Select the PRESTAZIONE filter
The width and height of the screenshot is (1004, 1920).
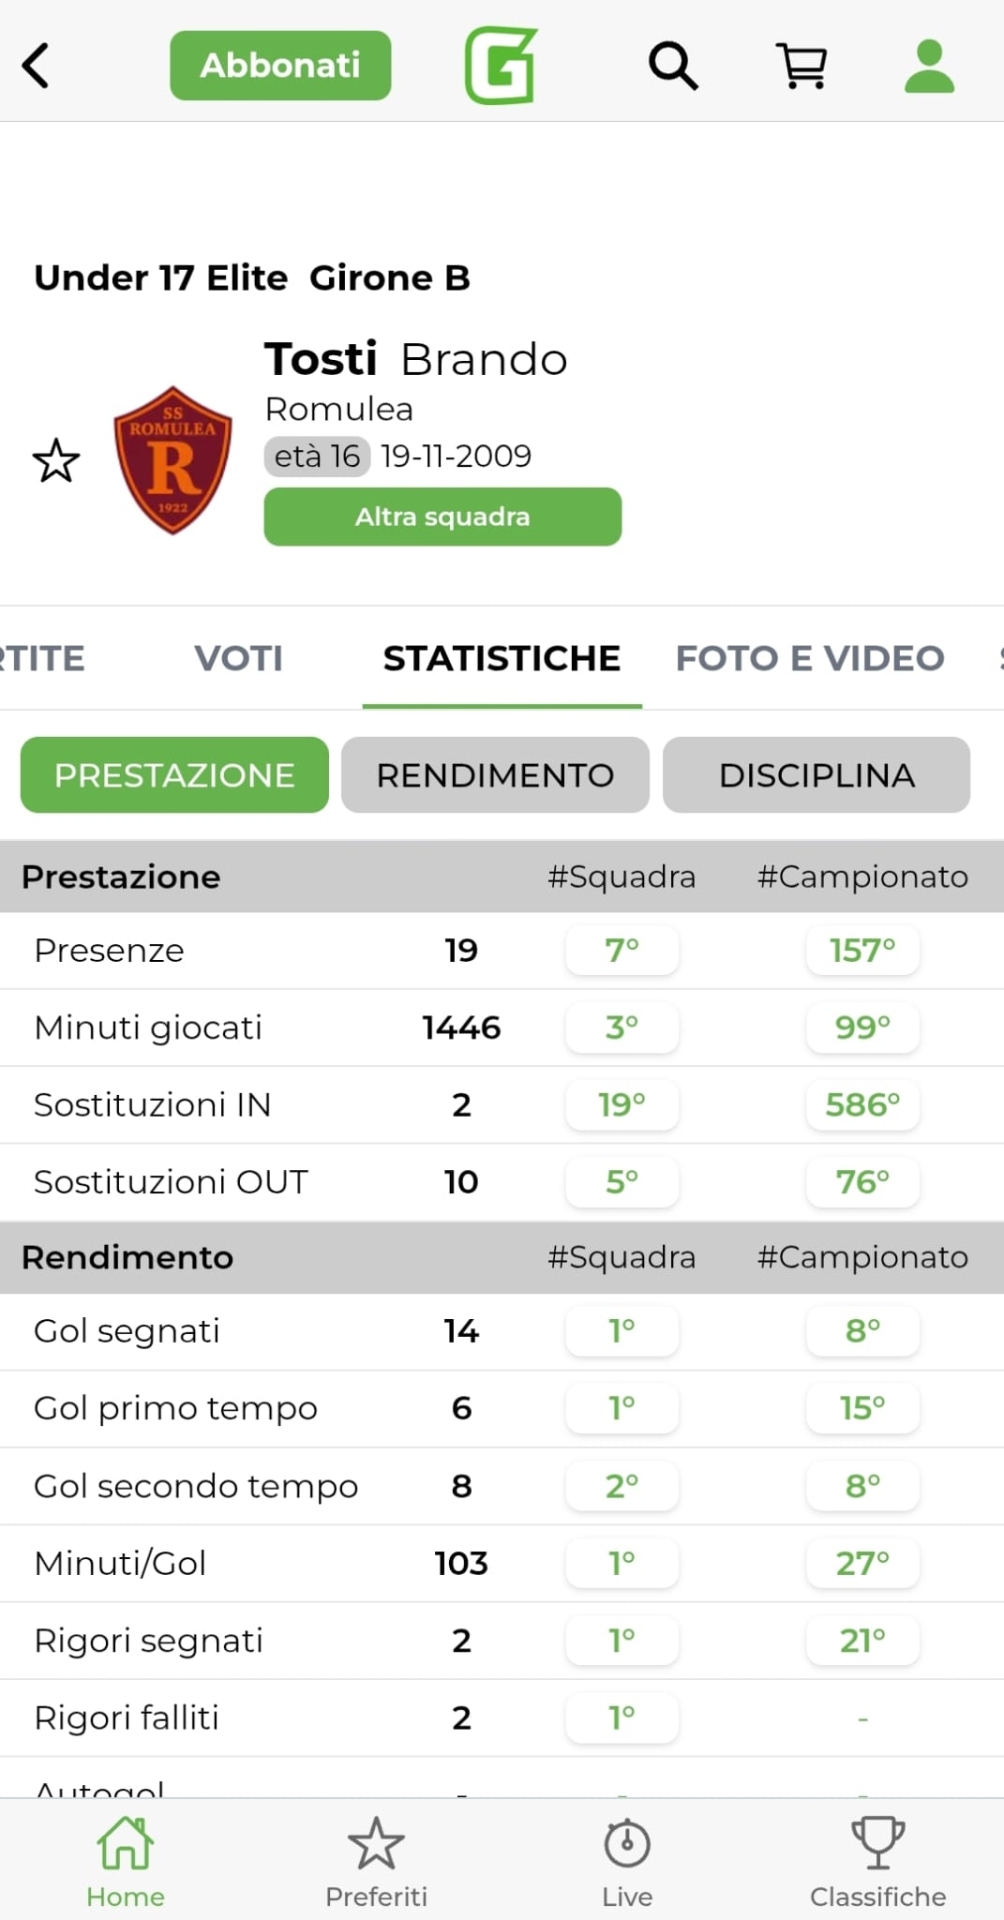point(174,775)
